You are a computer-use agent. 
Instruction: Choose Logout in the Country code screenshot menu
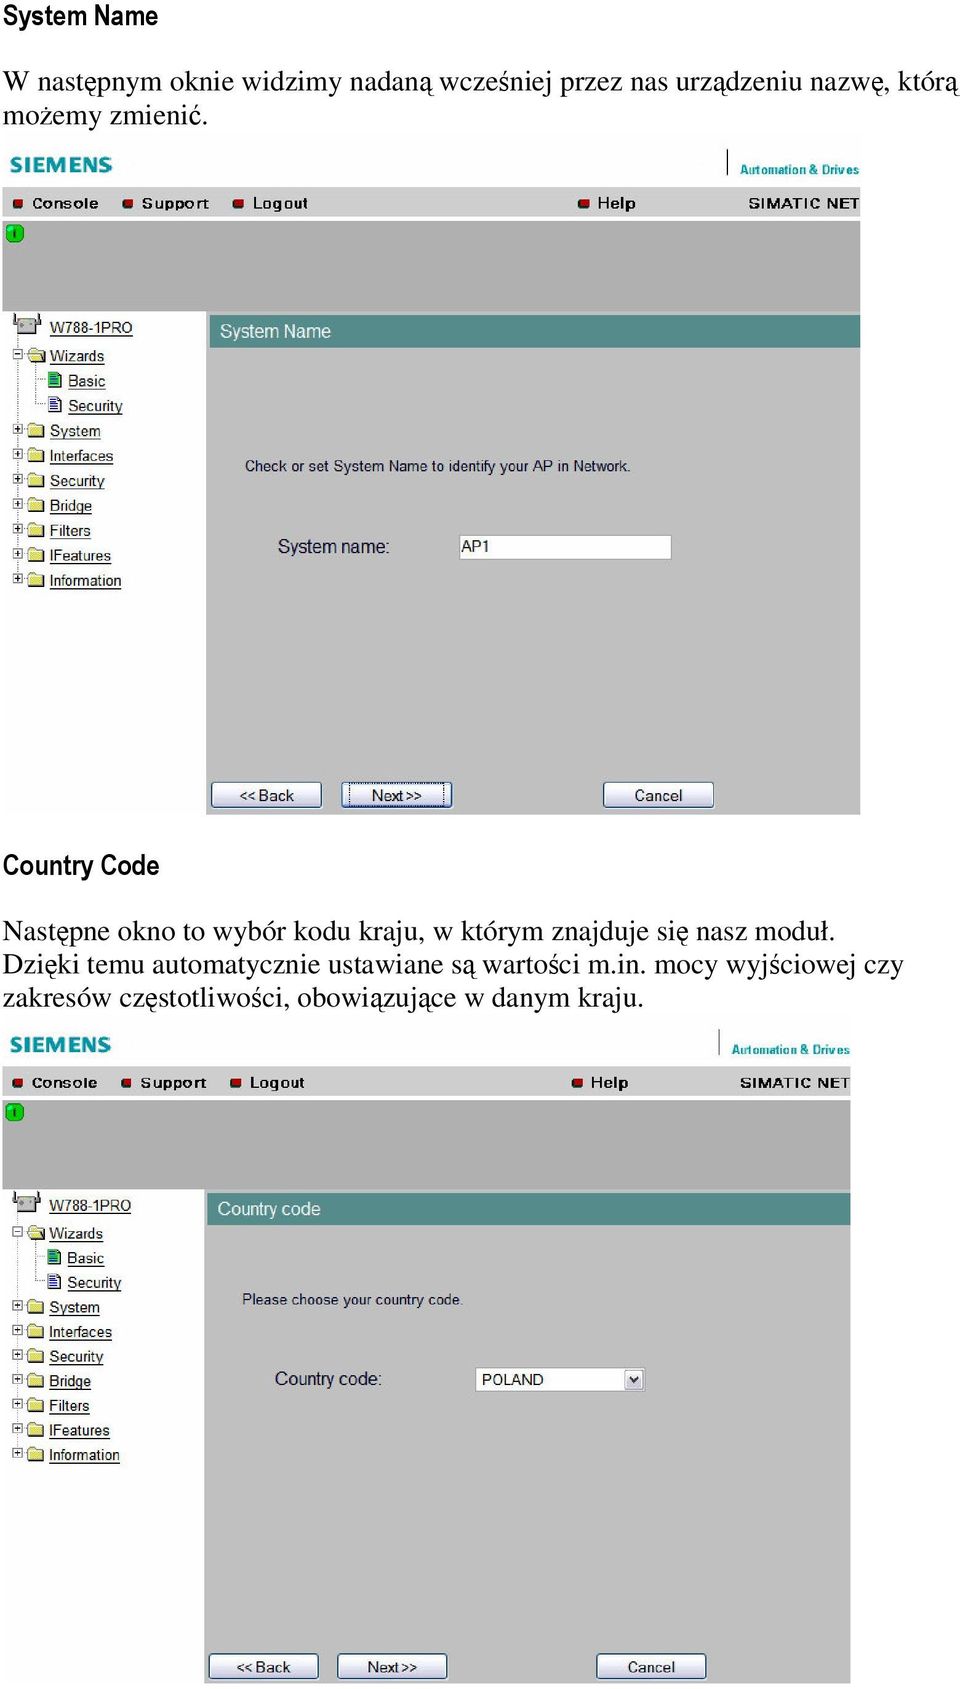(277, 1082)
